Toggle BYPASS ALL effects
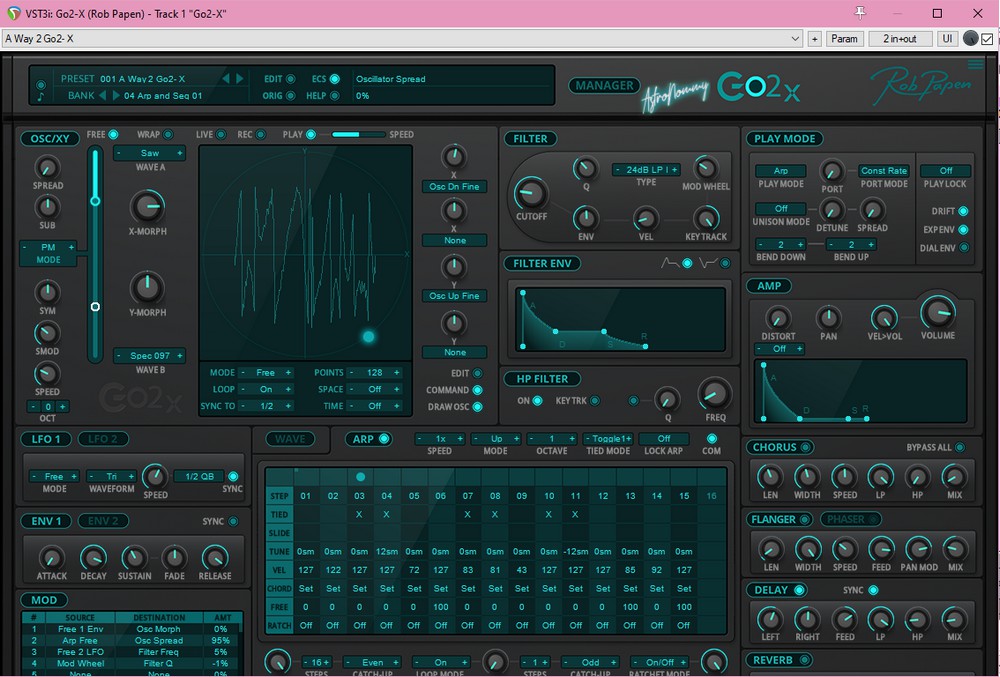1000x677 pixels. [x=960, y=447]
